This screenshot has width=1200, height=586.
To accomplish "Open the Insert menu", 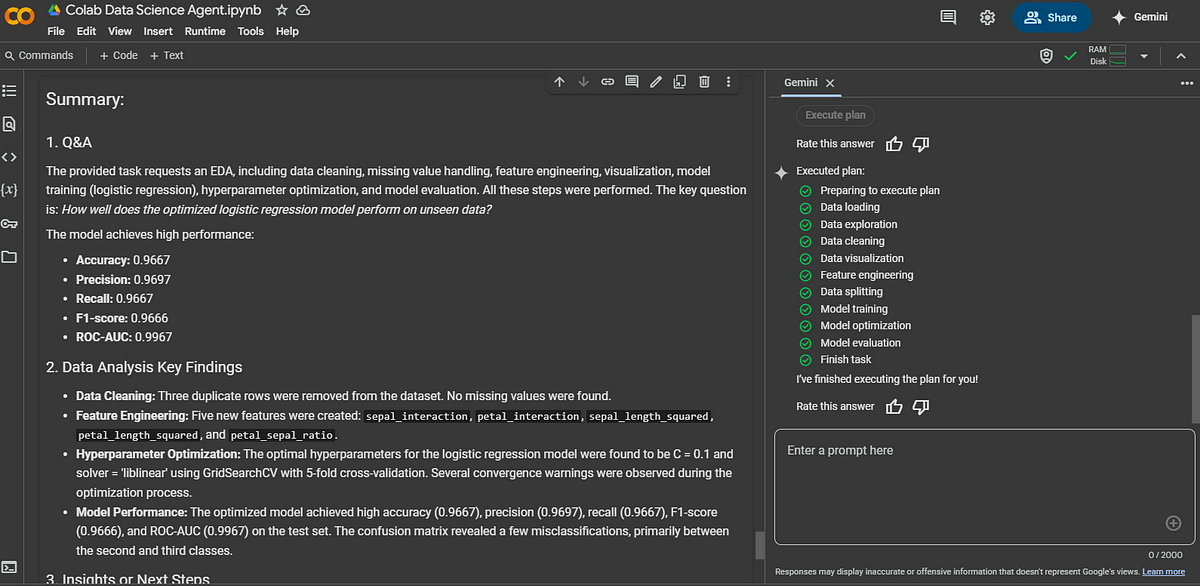I will coord(158,31).
